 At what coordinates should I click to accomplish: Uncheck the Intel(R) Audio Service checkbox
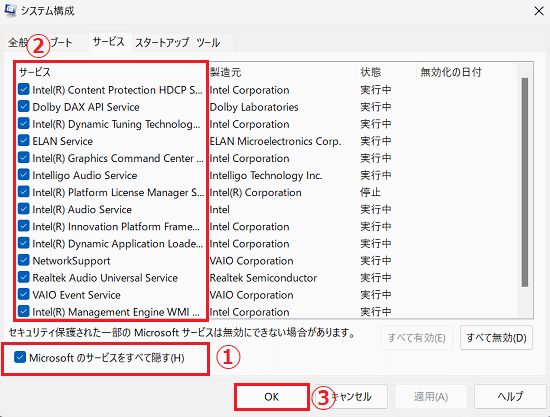pyautogui.click(x=24, y=209)
